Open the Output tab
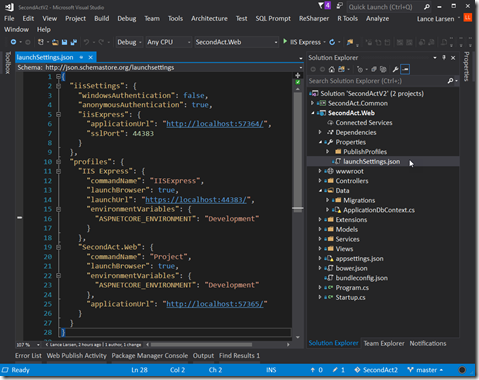The width and height of the screenshot is (479, 380). tap(203, 355)
